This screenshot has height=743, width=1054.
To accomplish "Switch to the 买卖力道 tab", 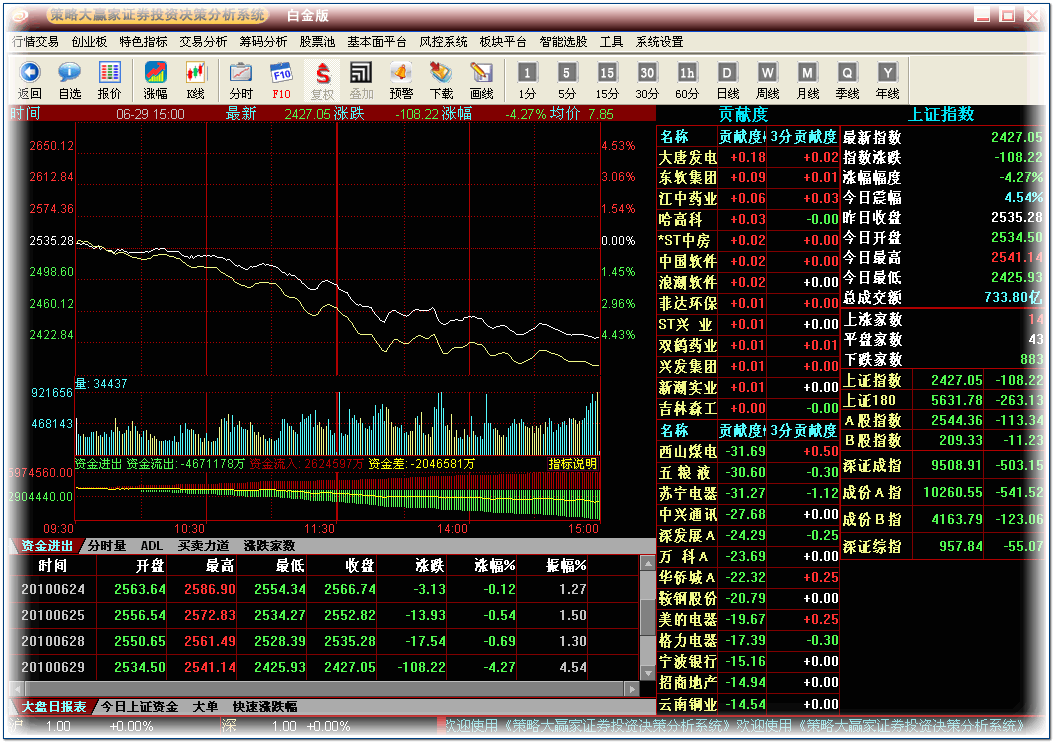I will coord(203,545).
